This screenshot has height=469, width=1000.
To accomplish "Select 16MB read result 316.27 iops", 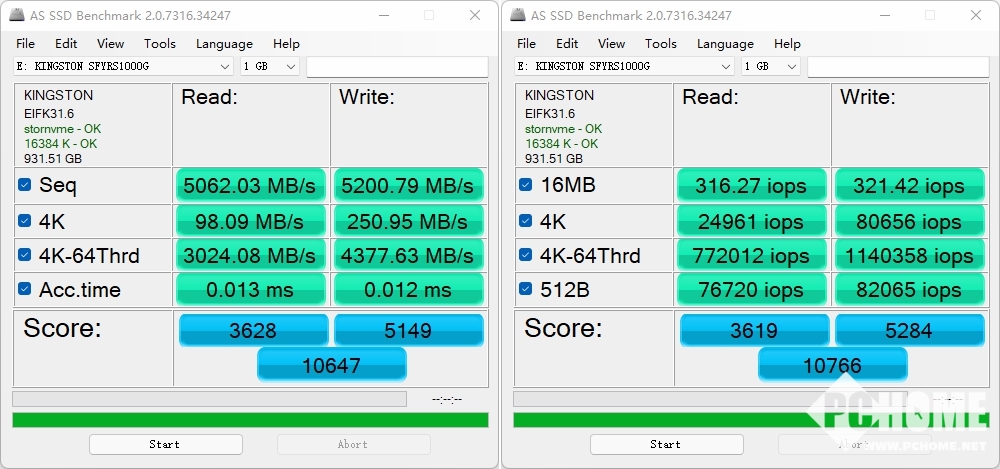I will 751,186.
